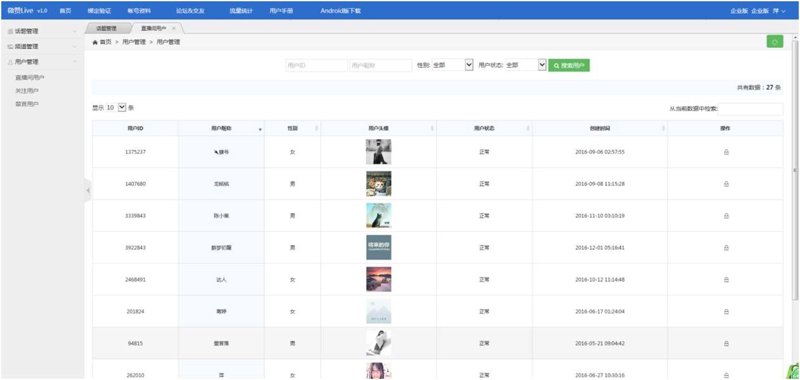Click the user ID cell 3339843
800x380 pixels.
click(x=135, y=216)
